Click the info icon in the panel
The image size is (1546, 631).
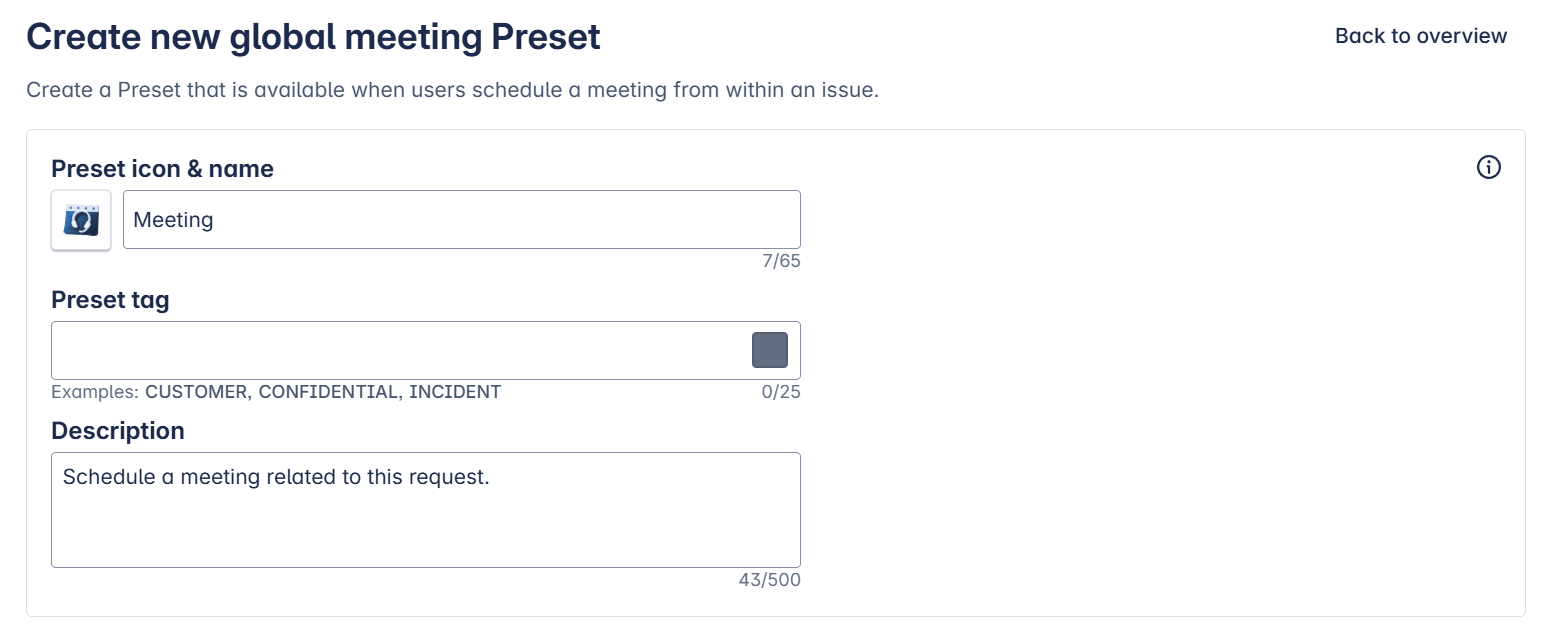[1488, 167]
